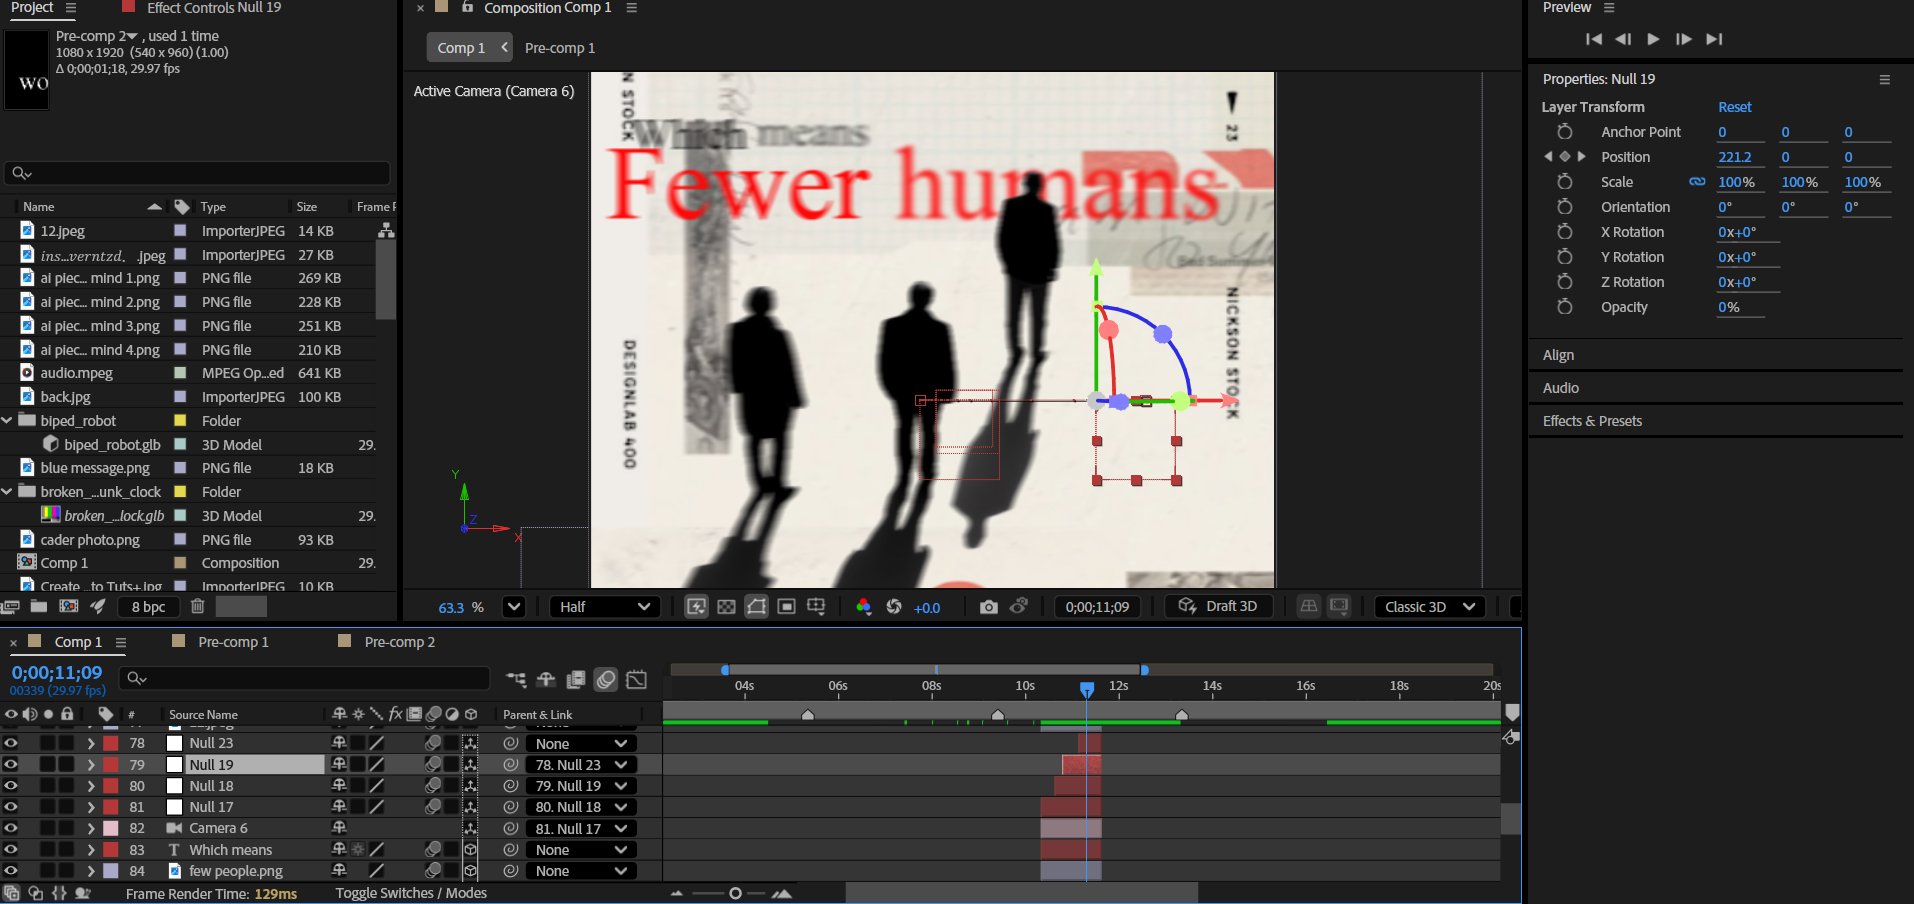Image resolution: width=1914 pixels, height=904 pixels.
Task: Toggle the transparency grid in viewer
Action: click(x=727, y=607)
